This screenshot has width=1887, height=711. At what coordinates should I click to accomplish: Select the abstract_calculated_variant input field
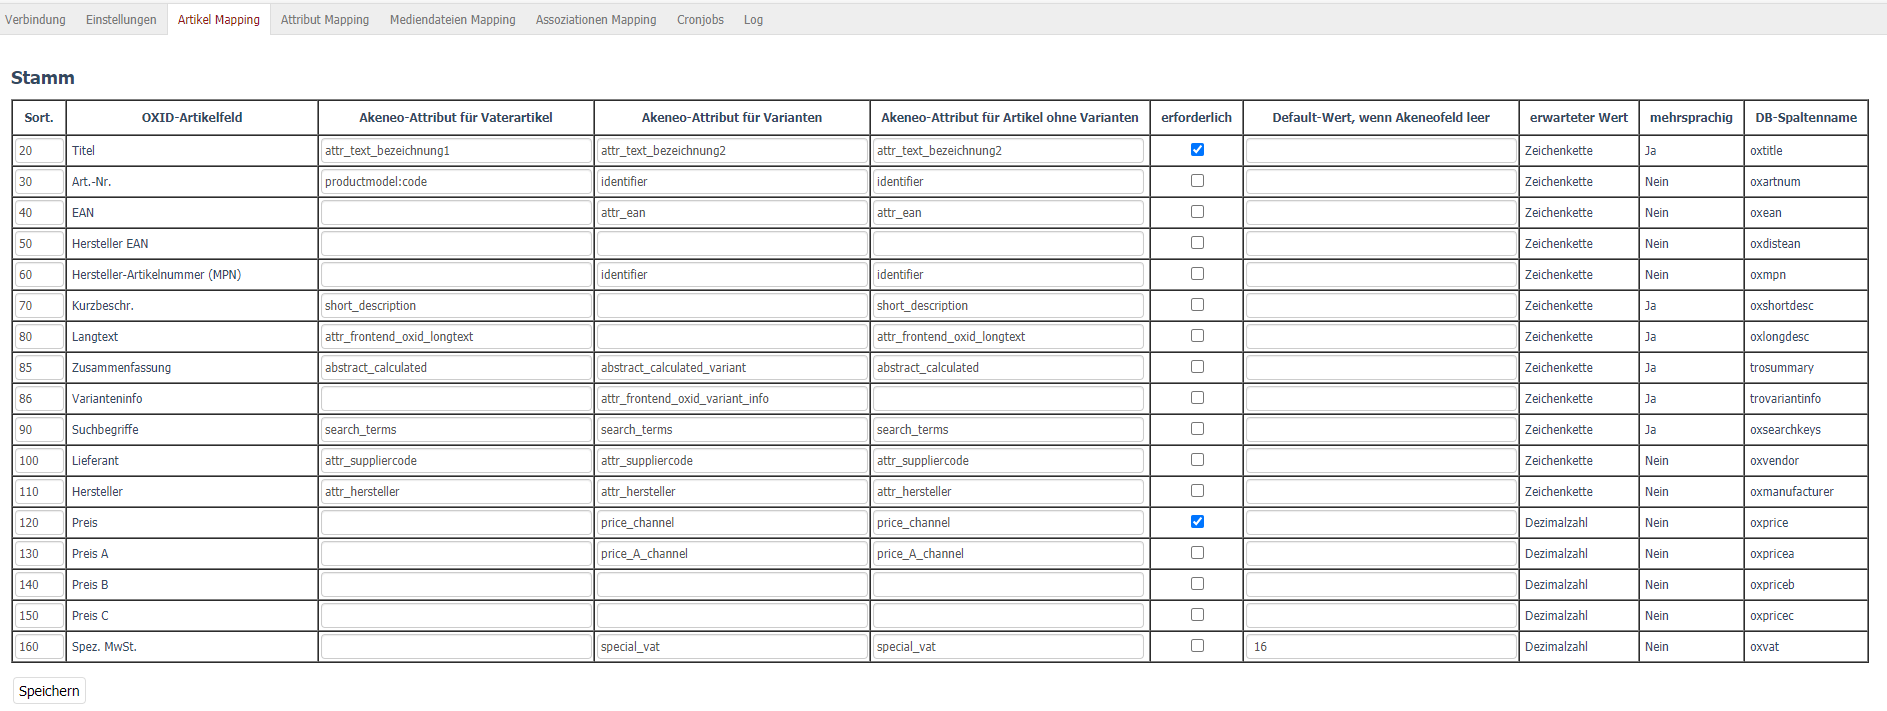[731, 368]
